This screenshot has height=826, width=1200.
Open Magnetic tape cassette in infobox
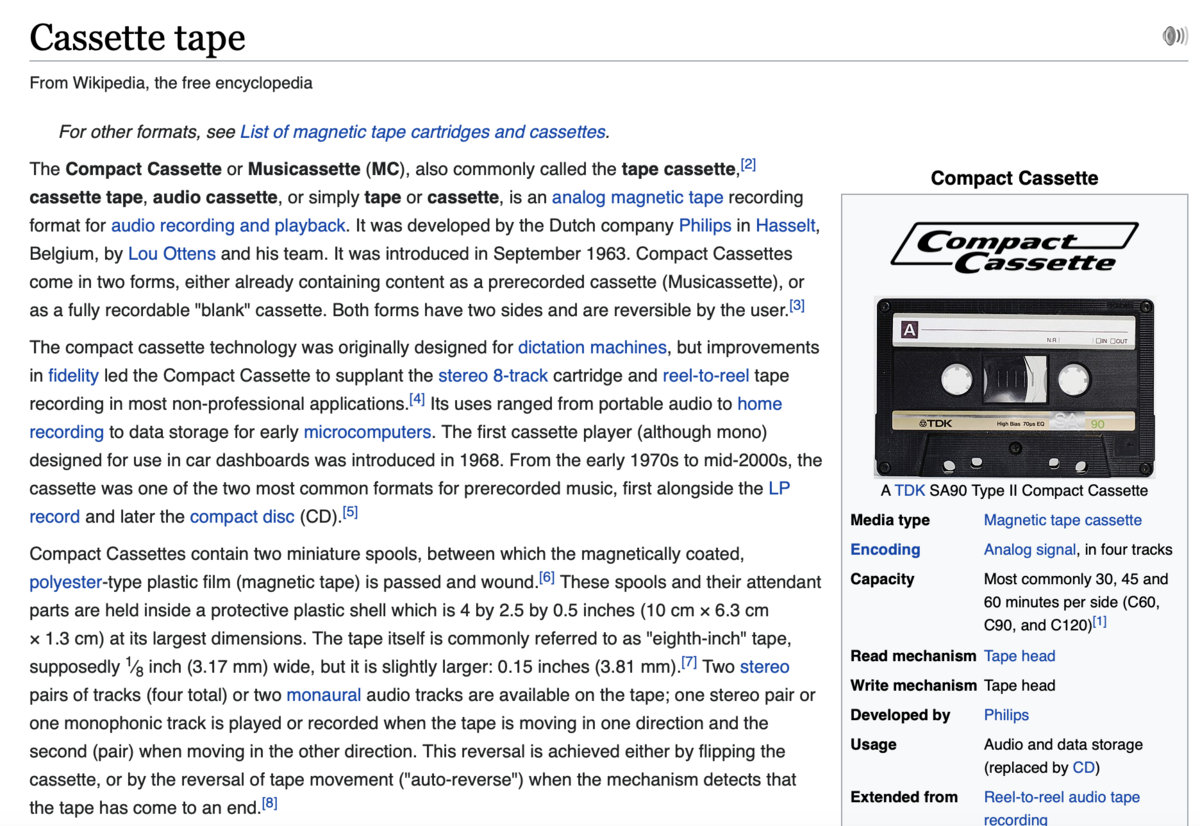(x=1062, y=520)
